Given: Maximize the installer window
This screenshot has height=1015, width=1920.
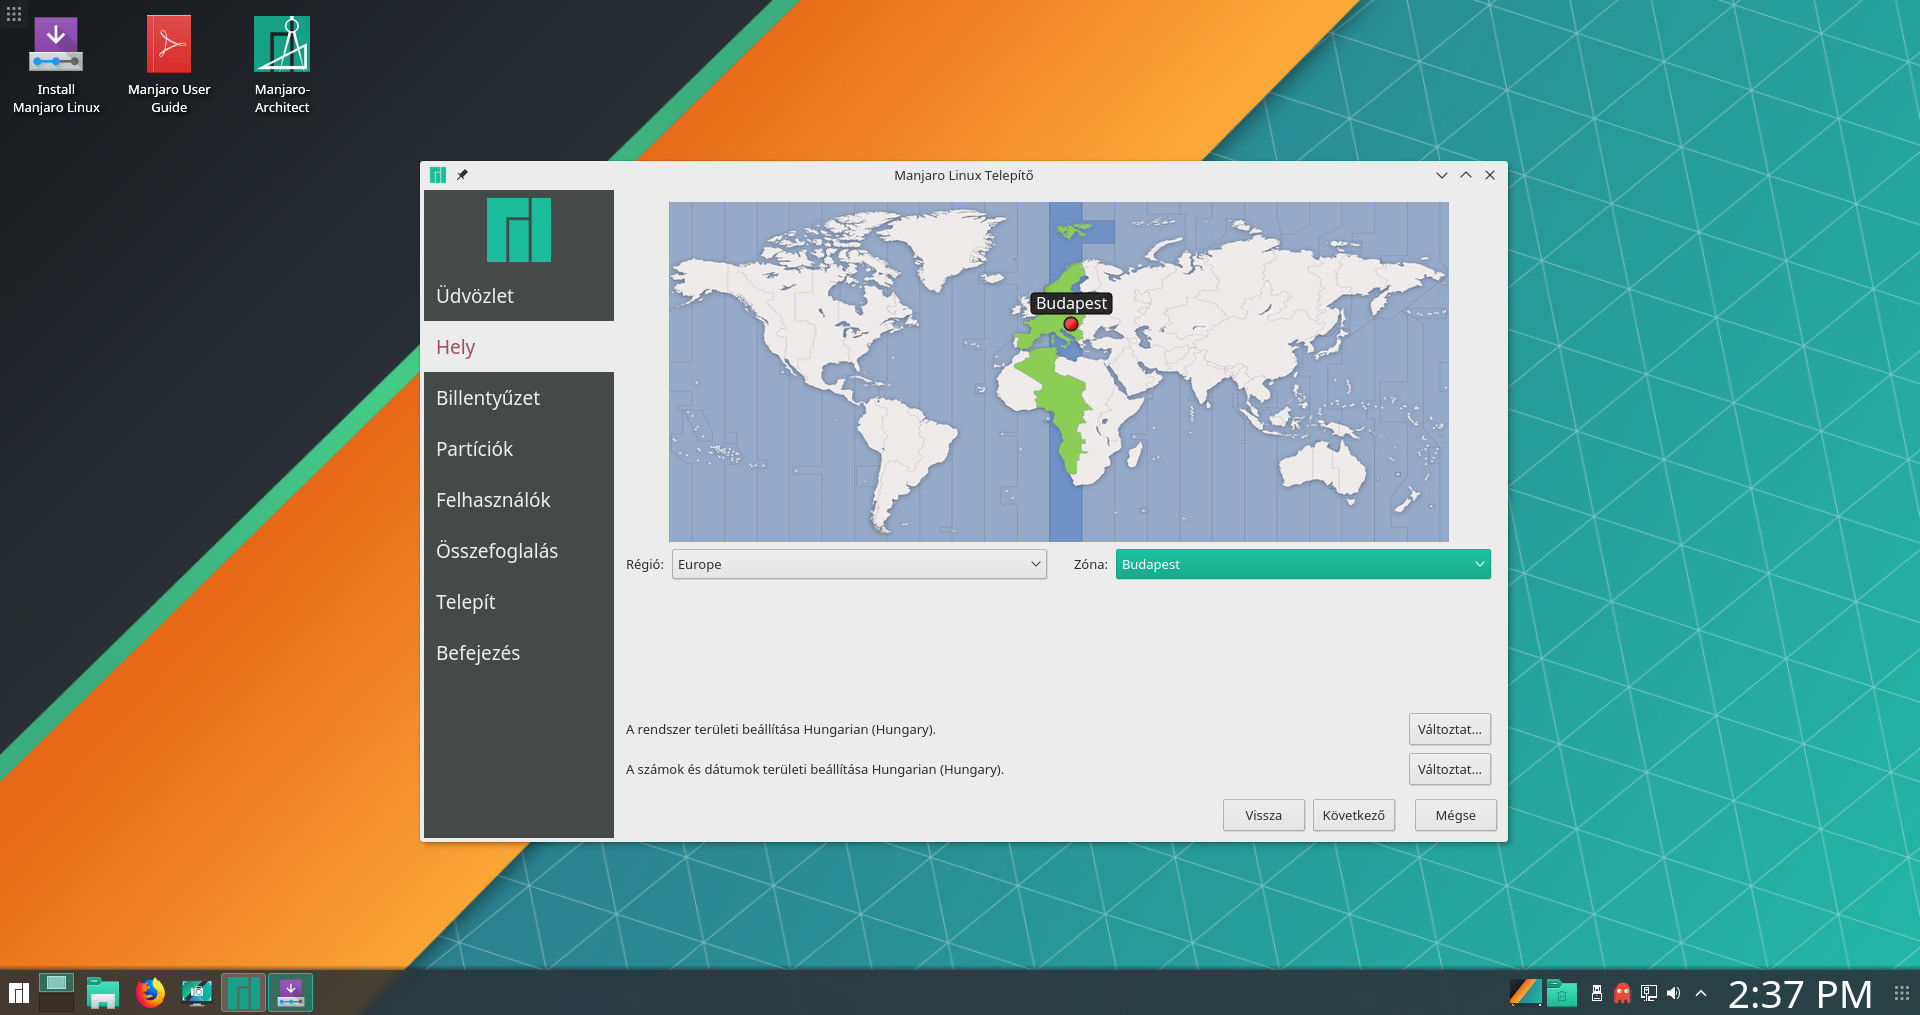Looking at the screenshot, I should (x=1466, y=175).
